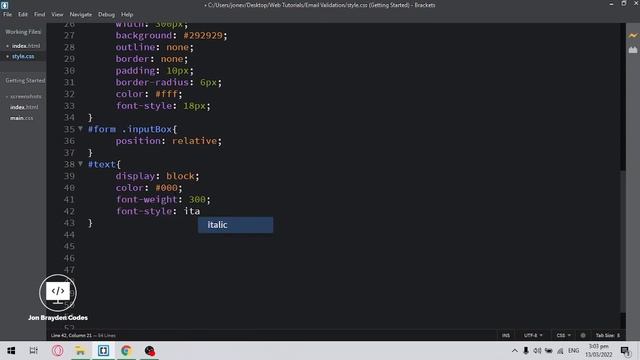Image resolution: width=640 pixels, height=360 pixels.
Task: Click the #292929 background color value
Action: [x=202, y=36]
